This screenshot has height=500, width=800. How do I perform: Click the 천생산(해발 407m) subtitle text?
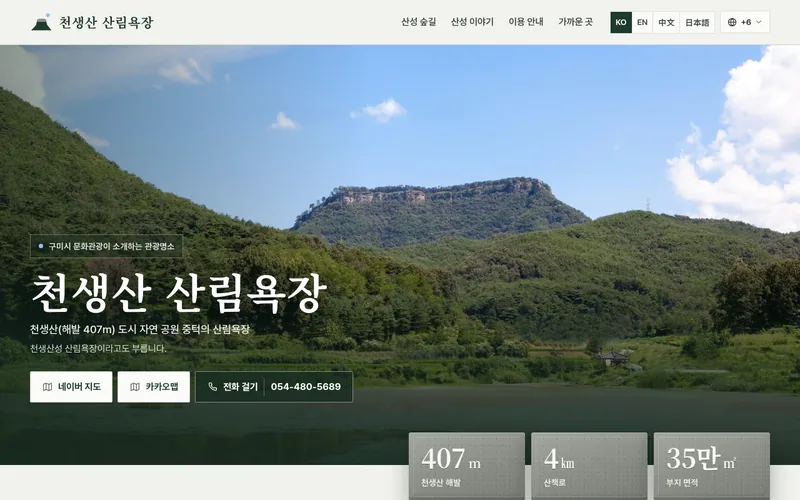[139, 330]
